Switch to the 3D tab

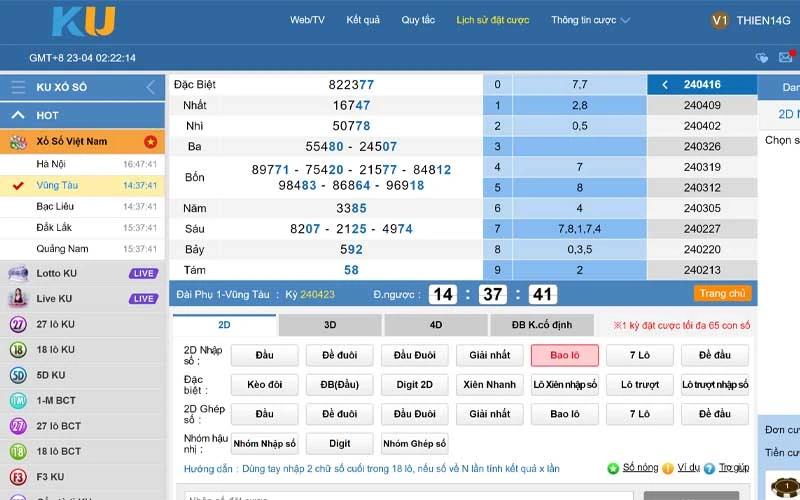click(329, 325)
